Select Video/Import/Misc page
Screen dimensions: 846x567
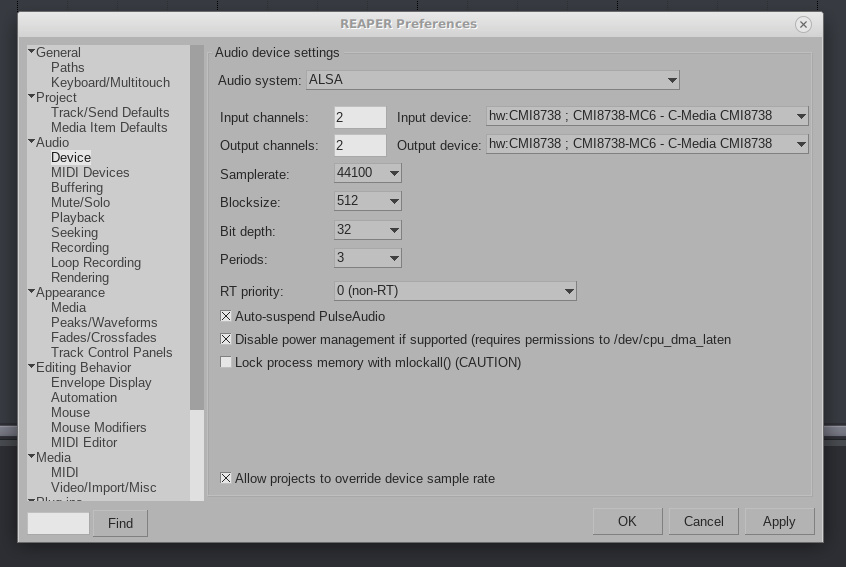(104, 488)
